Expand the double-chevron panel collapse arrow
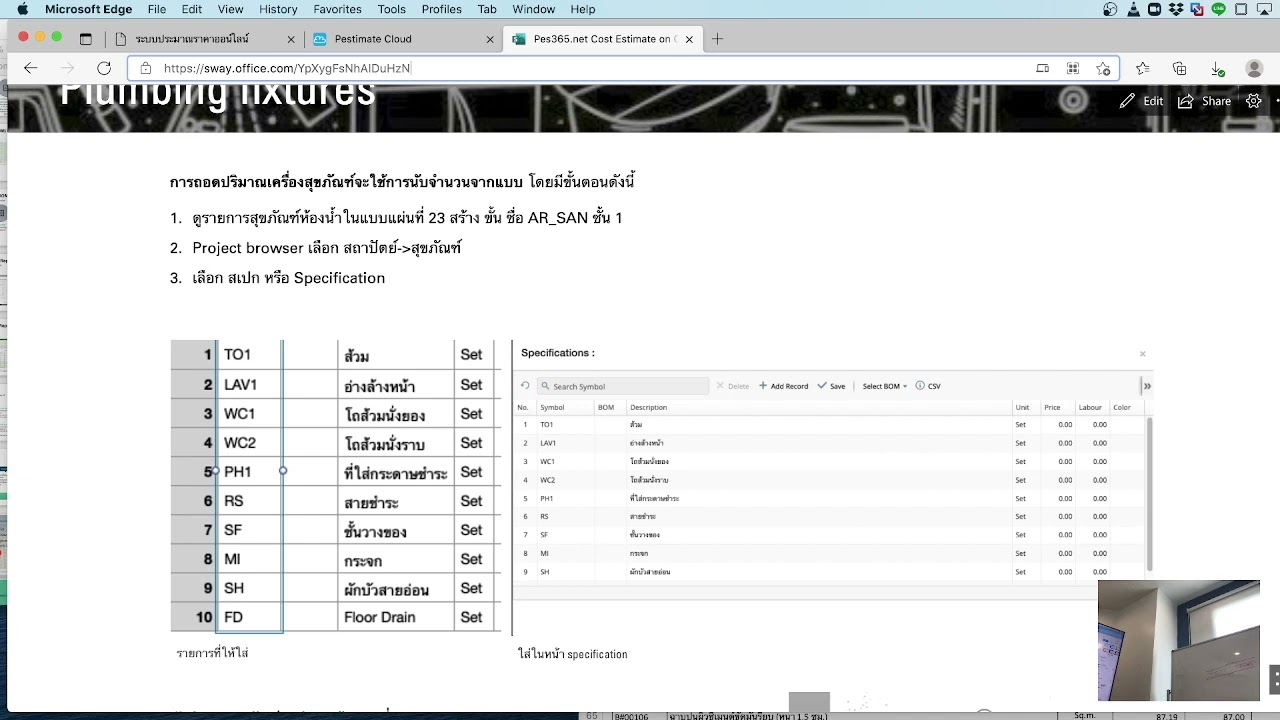Screen dimensions: 1280x720 point(1147,386)
